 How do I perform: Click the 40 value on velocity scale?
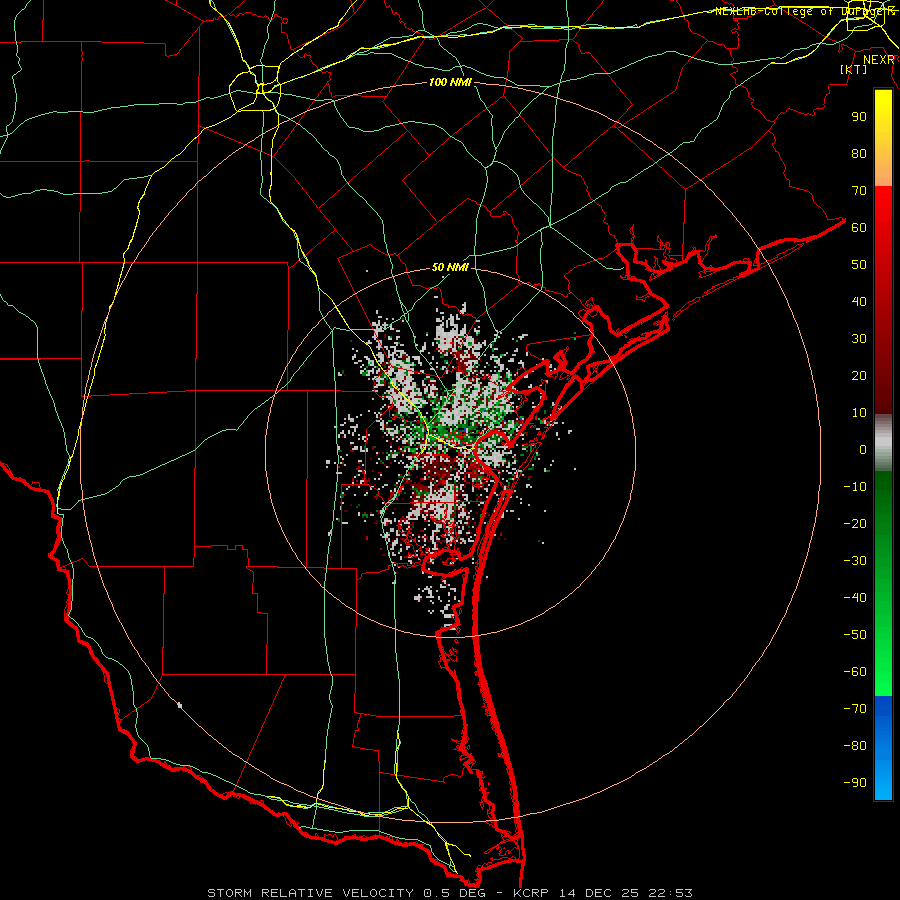(x=859, y=301)
